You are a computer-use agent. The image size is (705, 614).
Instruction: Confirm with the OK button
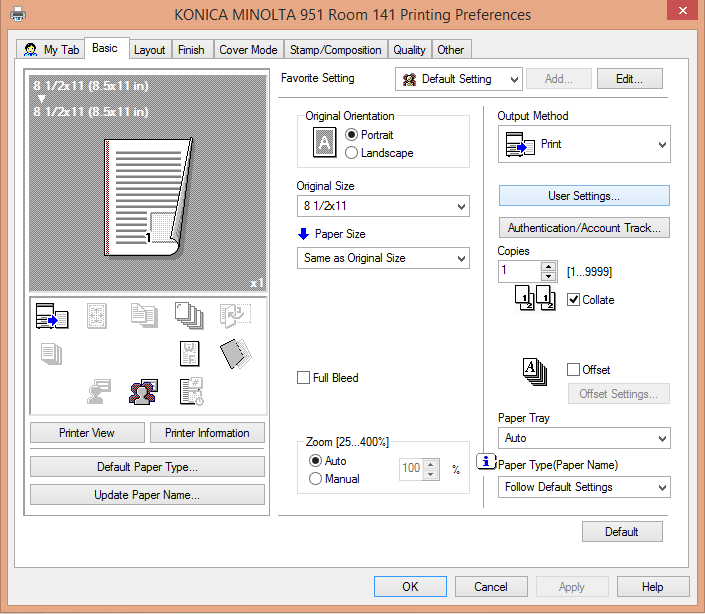(x=410, y=587)
